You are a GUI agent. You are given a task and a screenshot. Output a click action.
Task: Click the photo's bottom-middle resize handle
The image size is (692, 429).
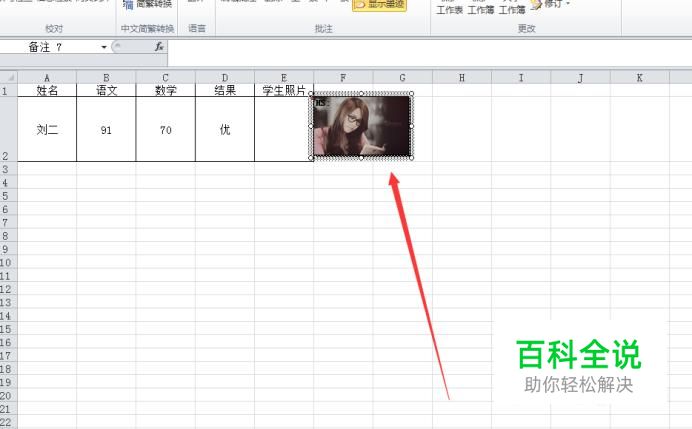361,158
